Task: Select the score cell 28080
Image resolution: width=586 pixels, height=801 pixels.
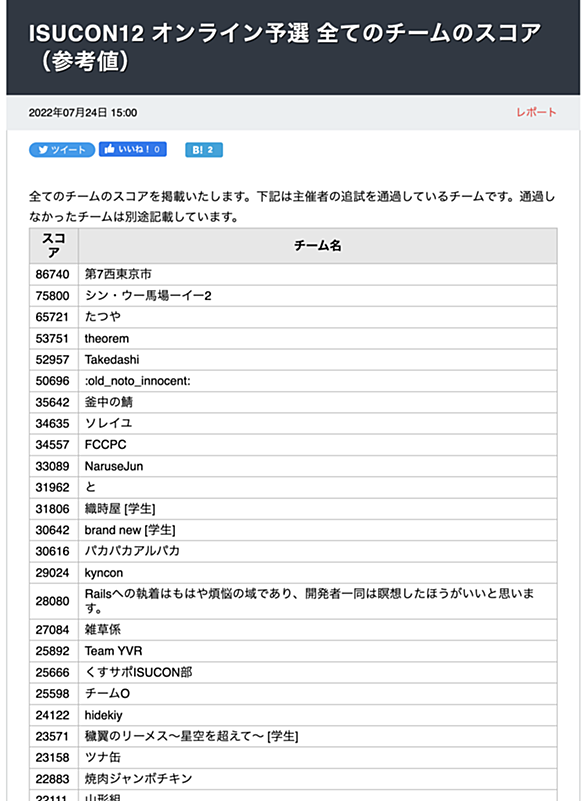Action: click(54, 601)
